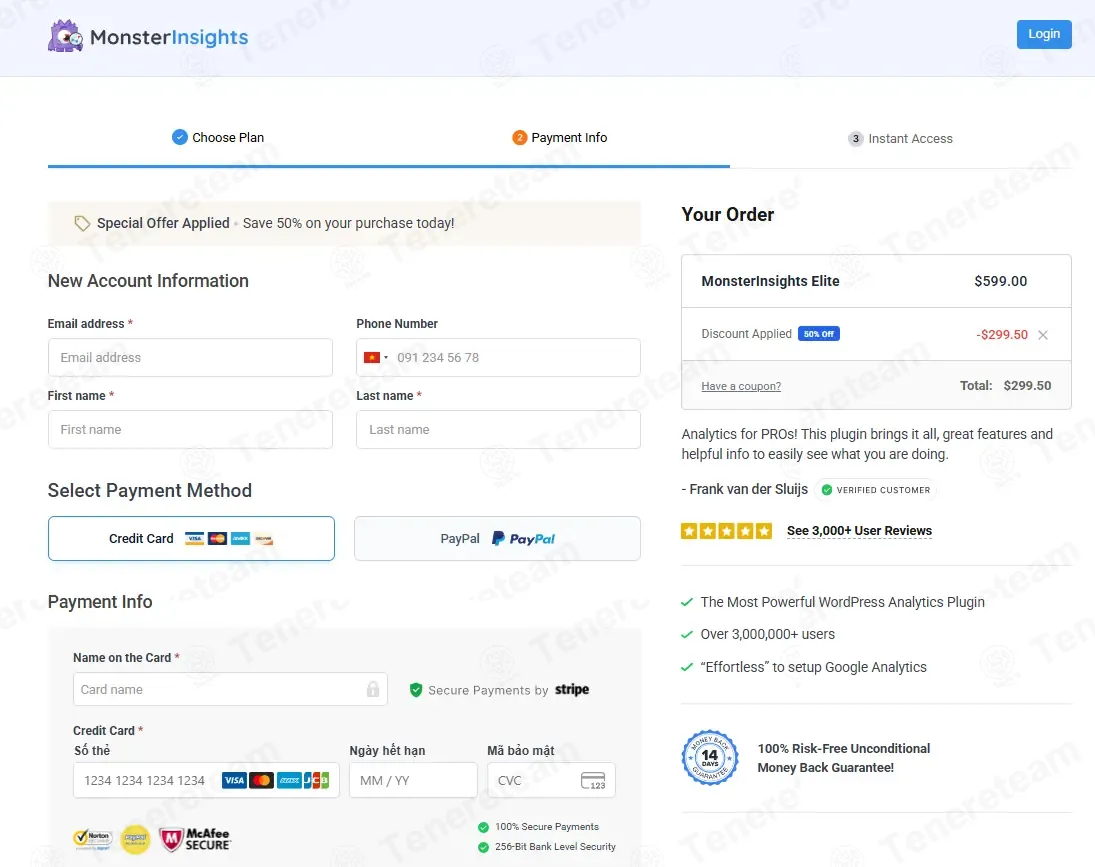This screenshot has height=867, width=1095.
Task: Click the Mastercard logo in card number field
Action: coord(261,780)
